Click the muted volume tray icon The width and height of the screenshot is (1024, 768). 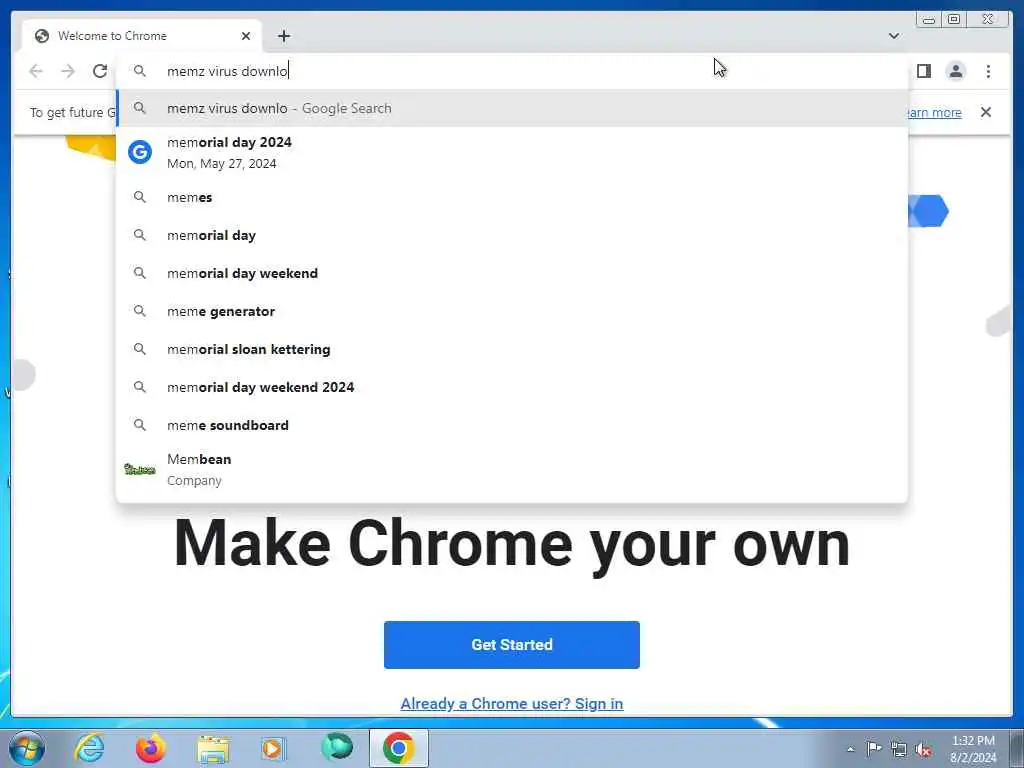pos(923,750)
